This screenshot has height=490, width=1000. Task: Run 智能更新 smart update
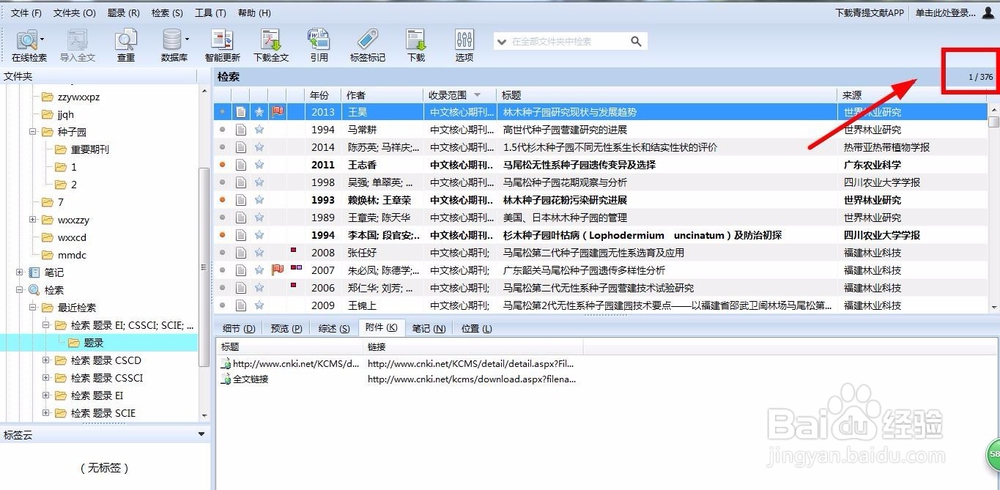(222, 45)
